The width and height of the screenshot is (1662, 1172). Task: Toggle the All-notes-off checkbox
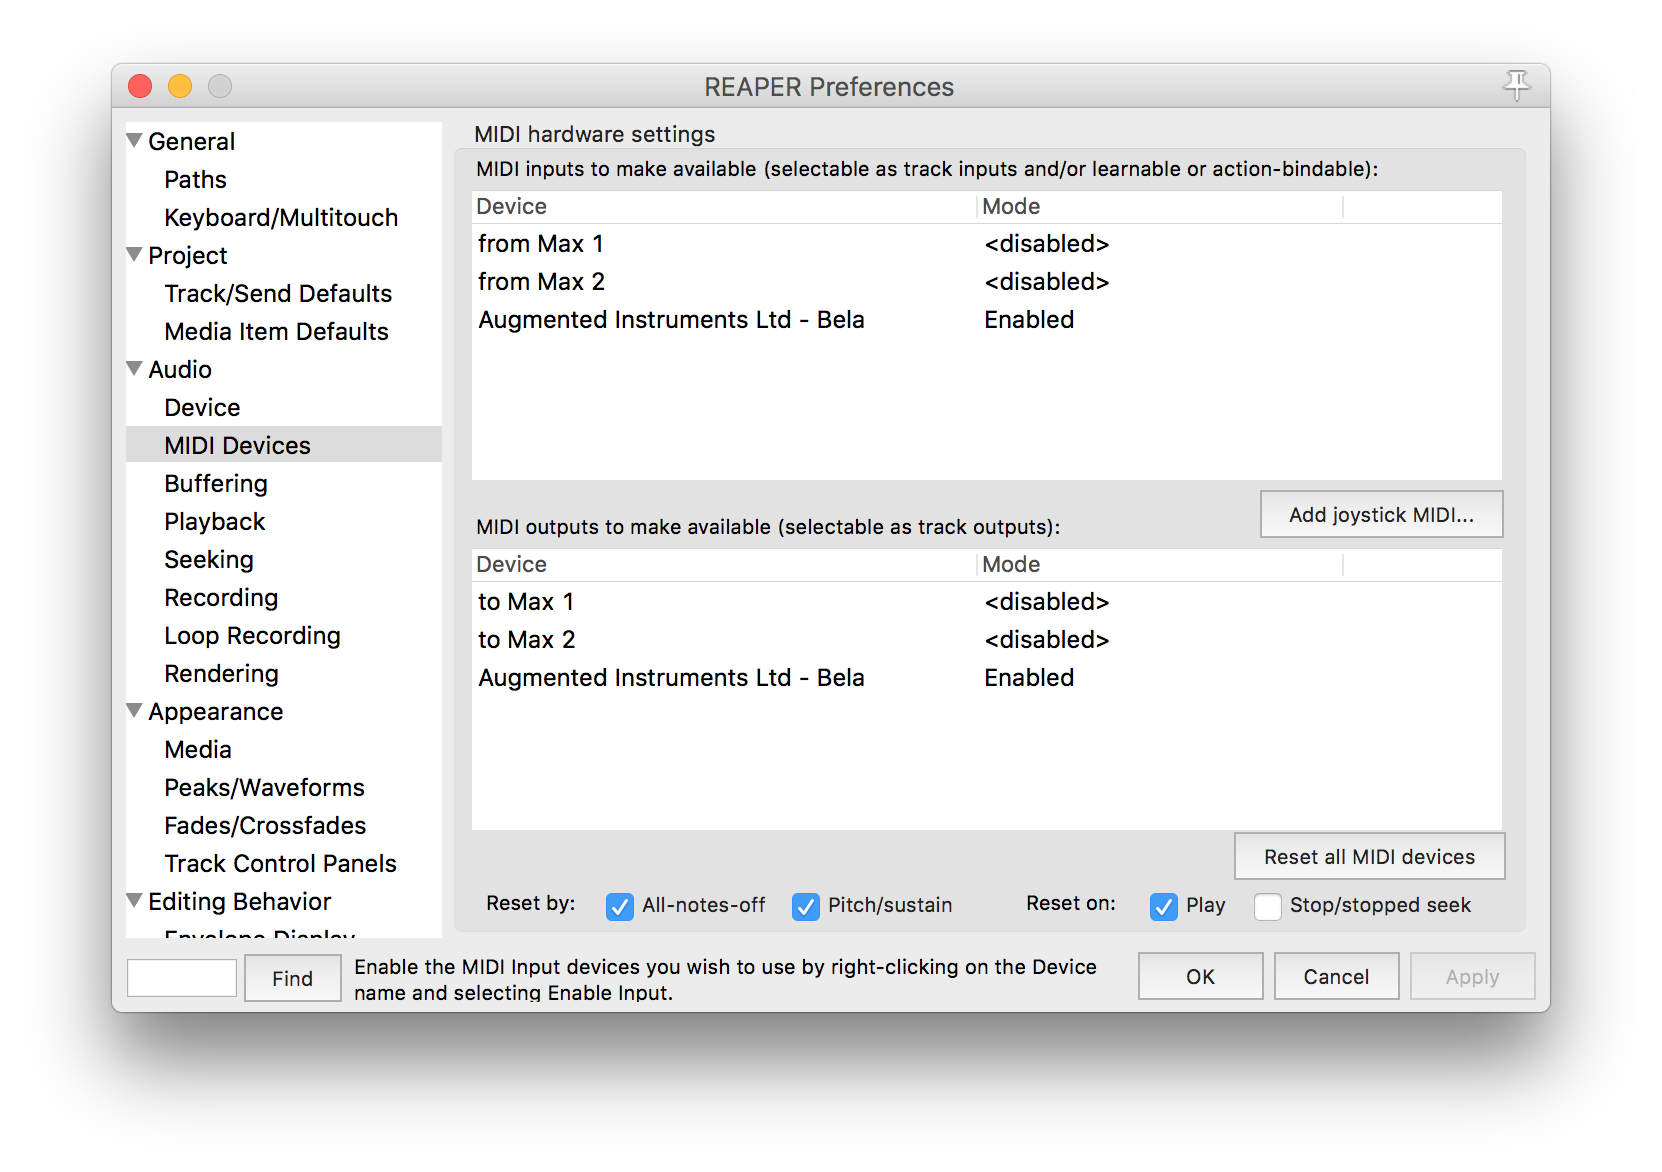pos(620,906)
